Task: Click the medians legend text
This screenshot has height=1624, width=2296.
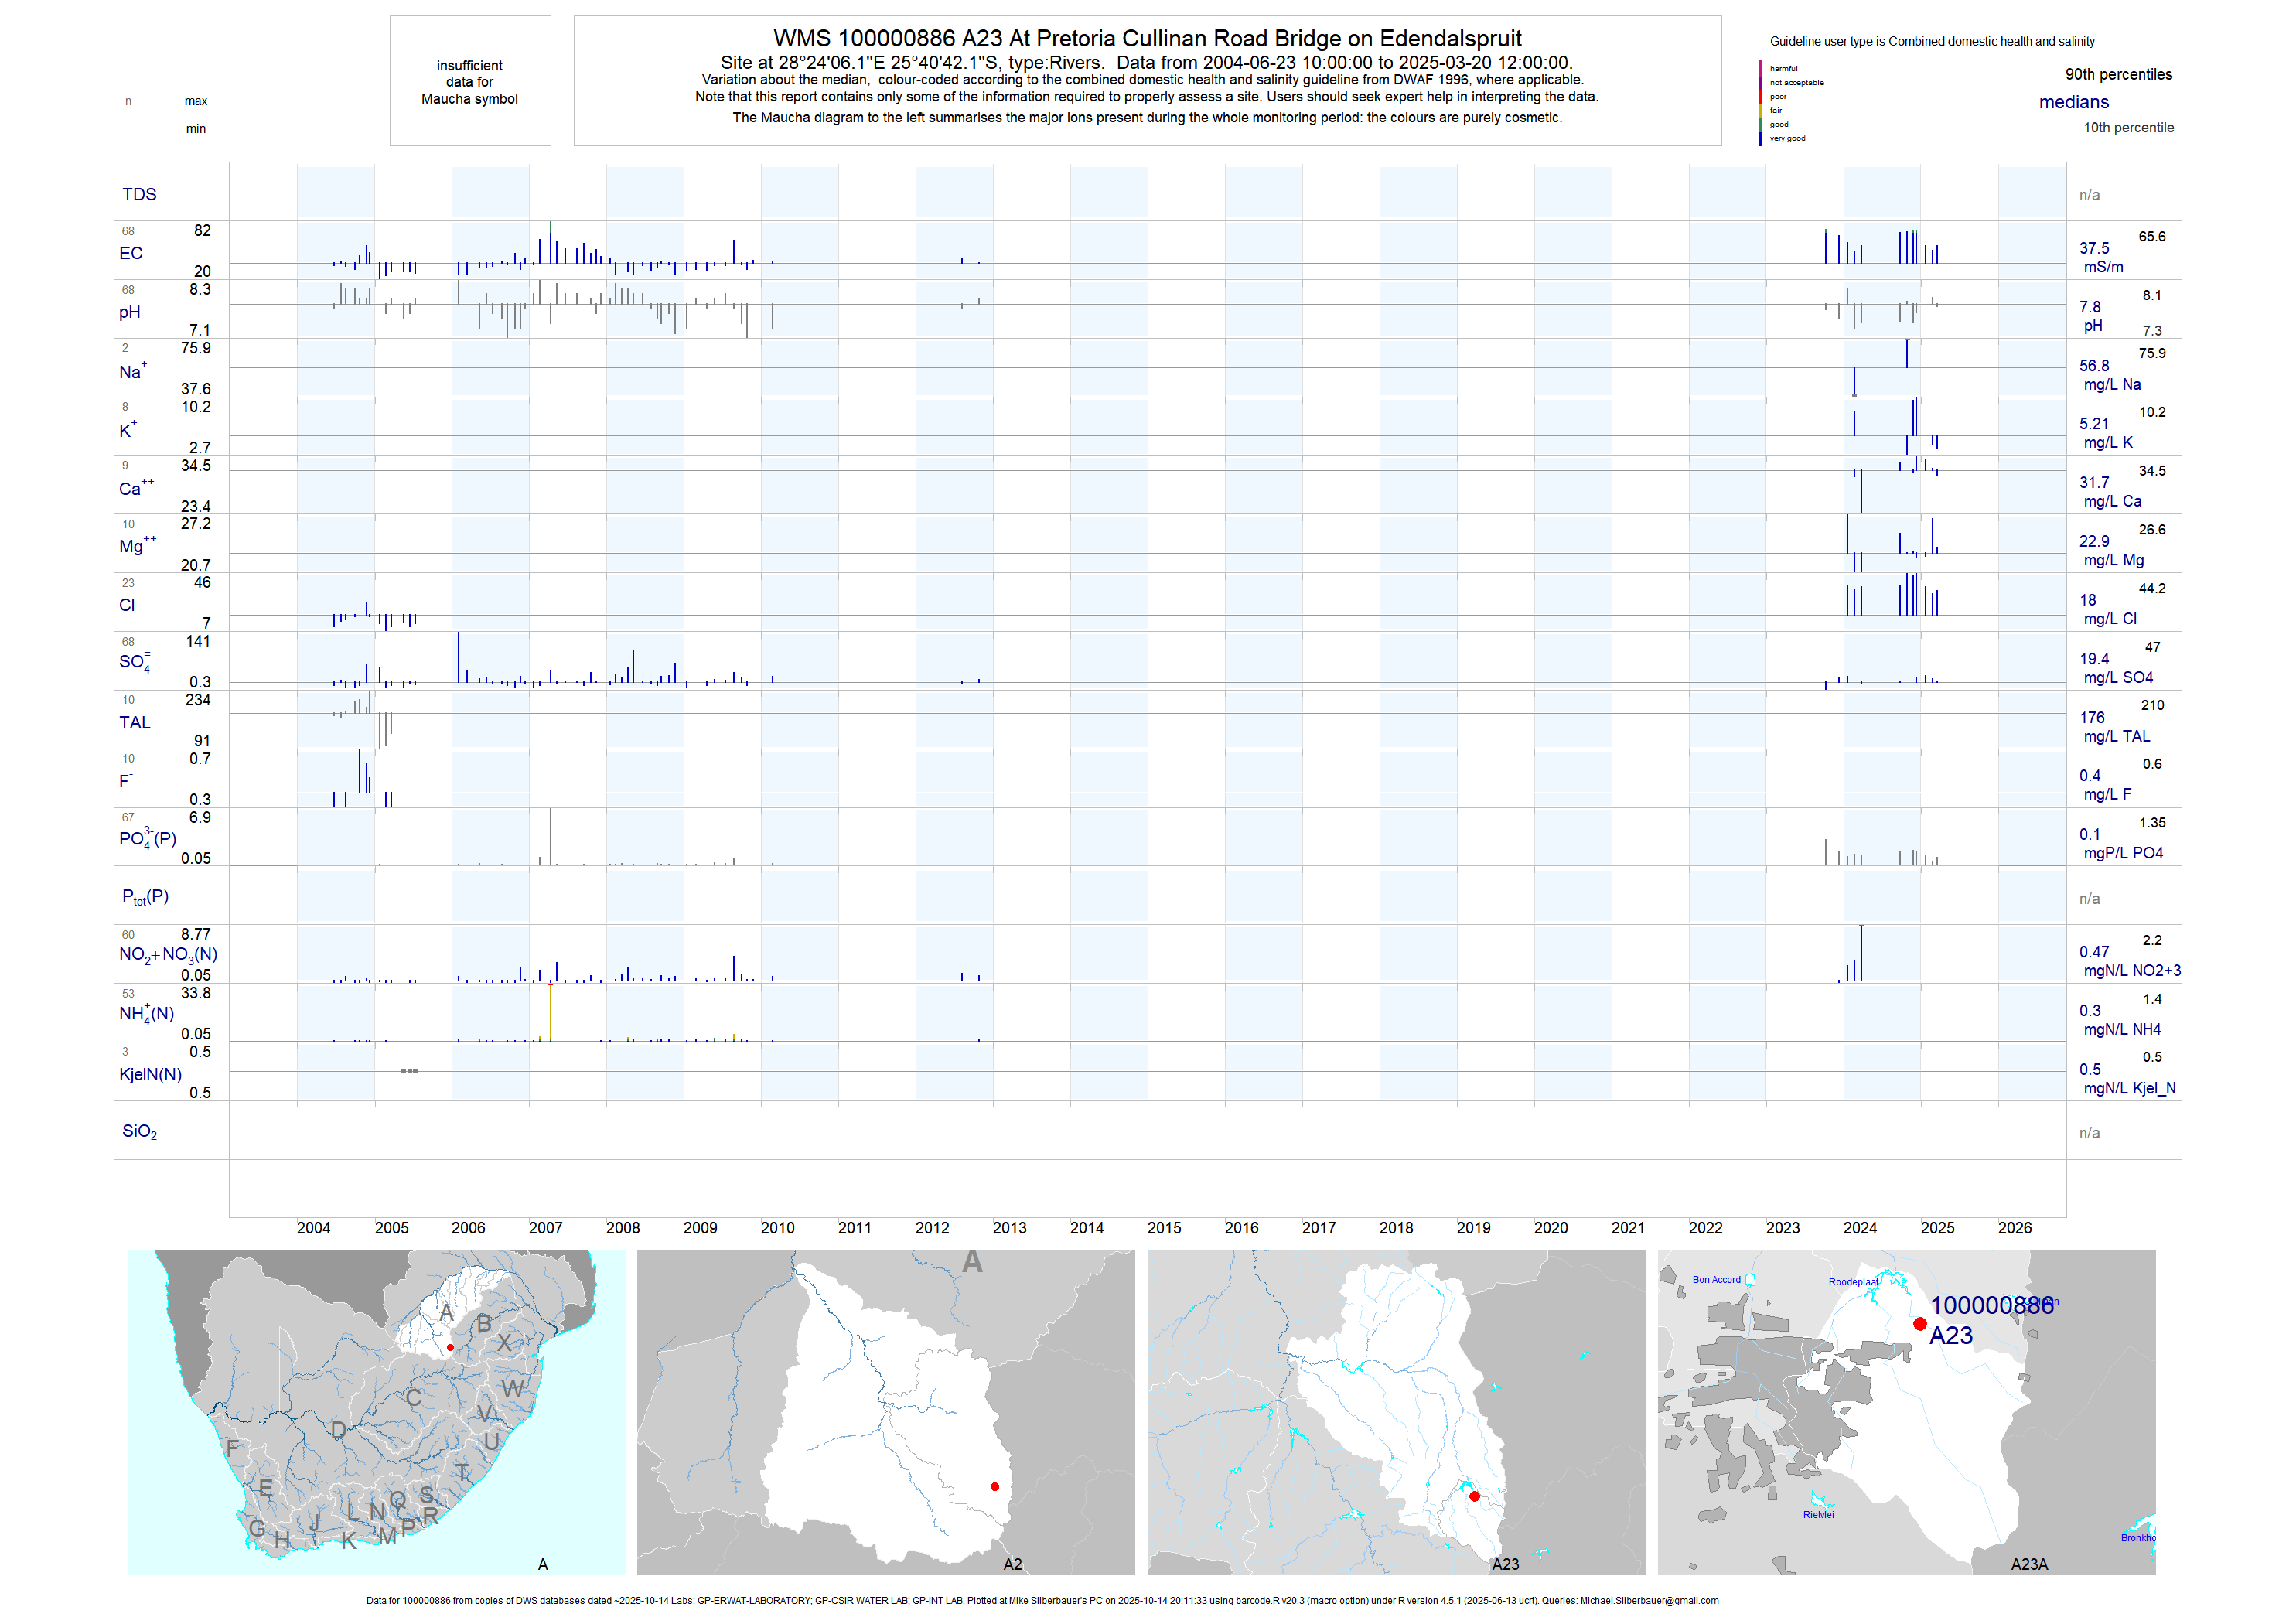Action: (x=2073, y=102)
